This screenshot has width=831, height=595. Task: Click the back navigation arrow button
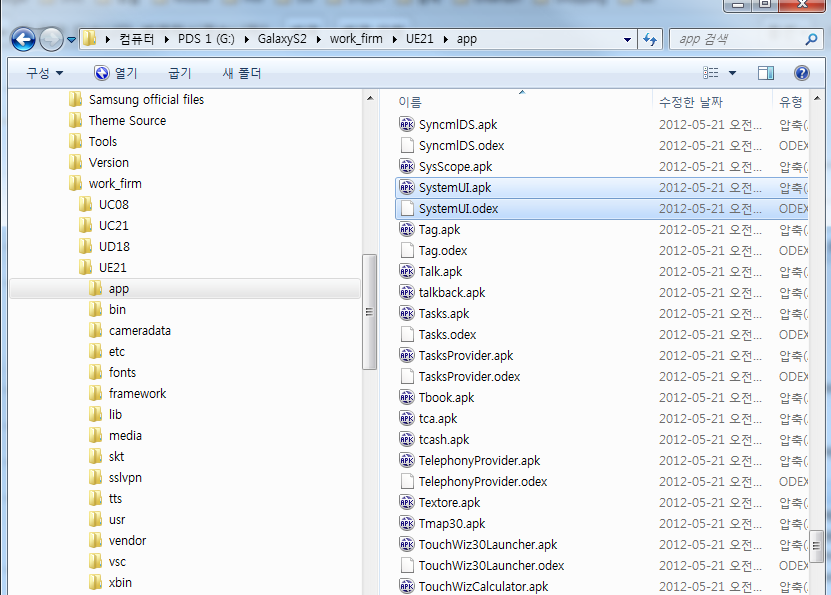[24, 40]
